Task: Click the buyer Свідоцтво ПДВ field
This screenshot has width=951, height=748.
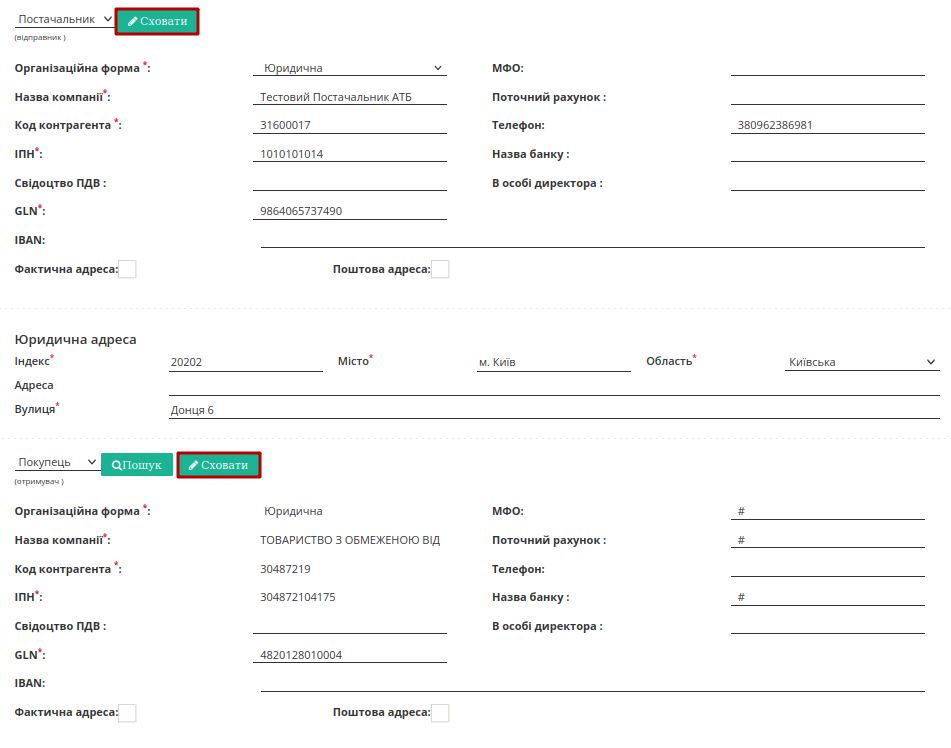Action: coord(350,626)
